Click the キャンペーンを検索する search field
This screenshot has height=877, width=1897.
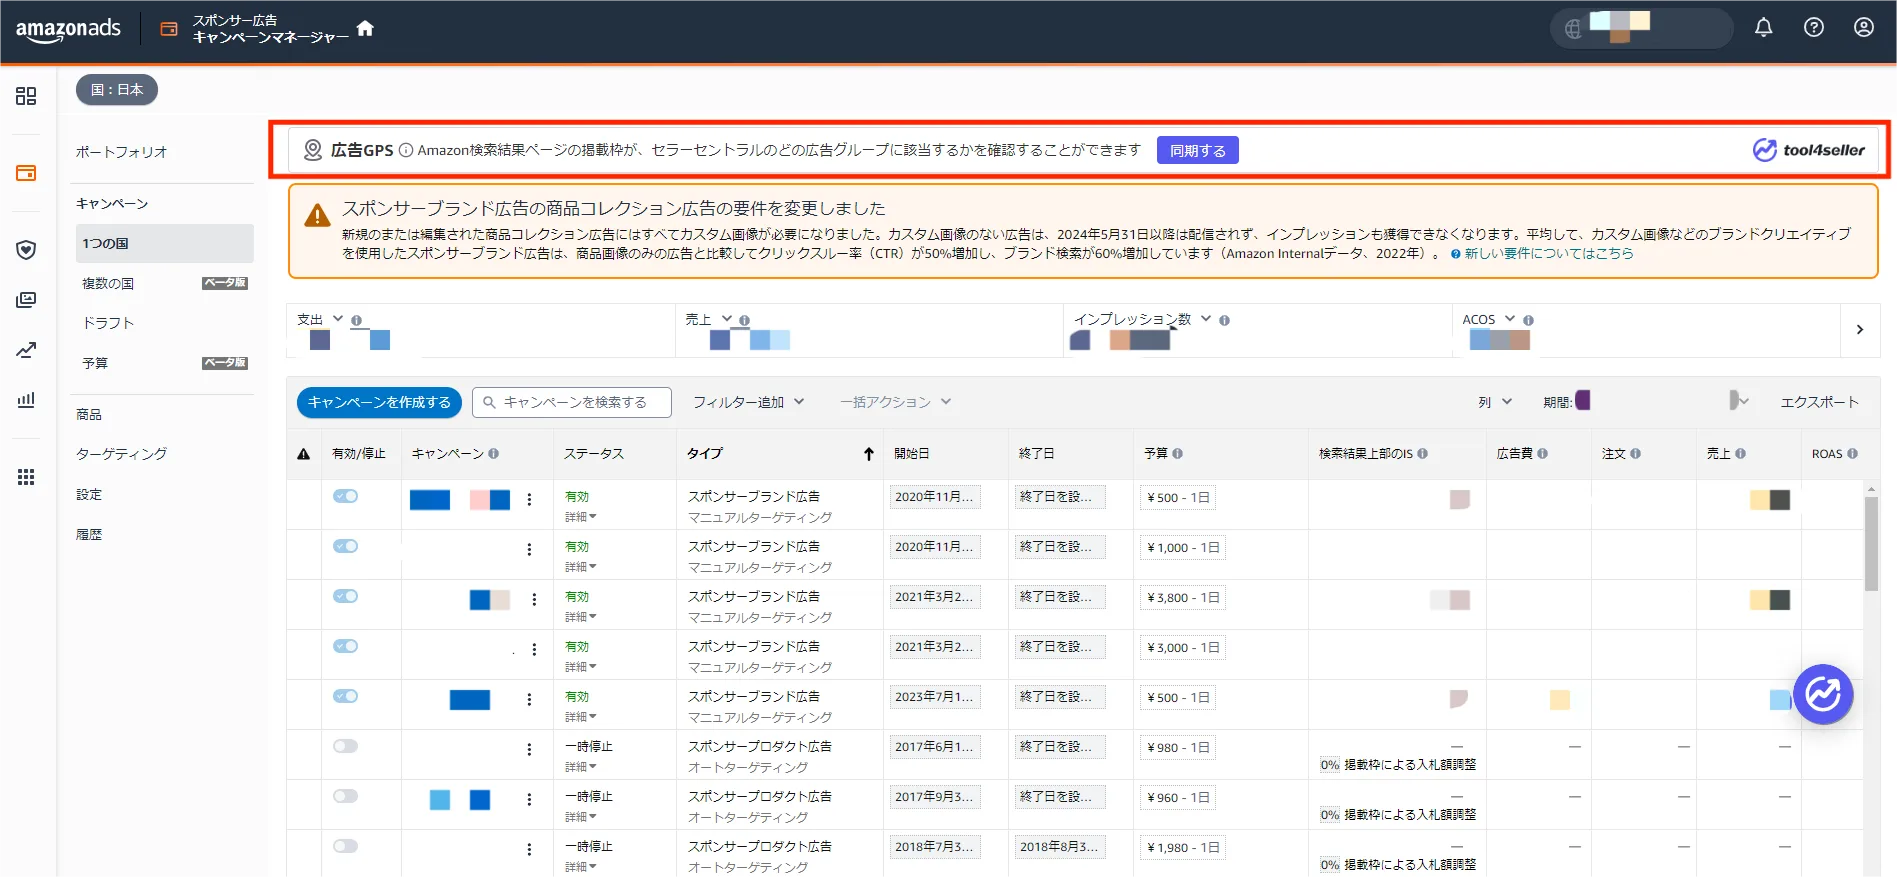[x=572, y=402]
